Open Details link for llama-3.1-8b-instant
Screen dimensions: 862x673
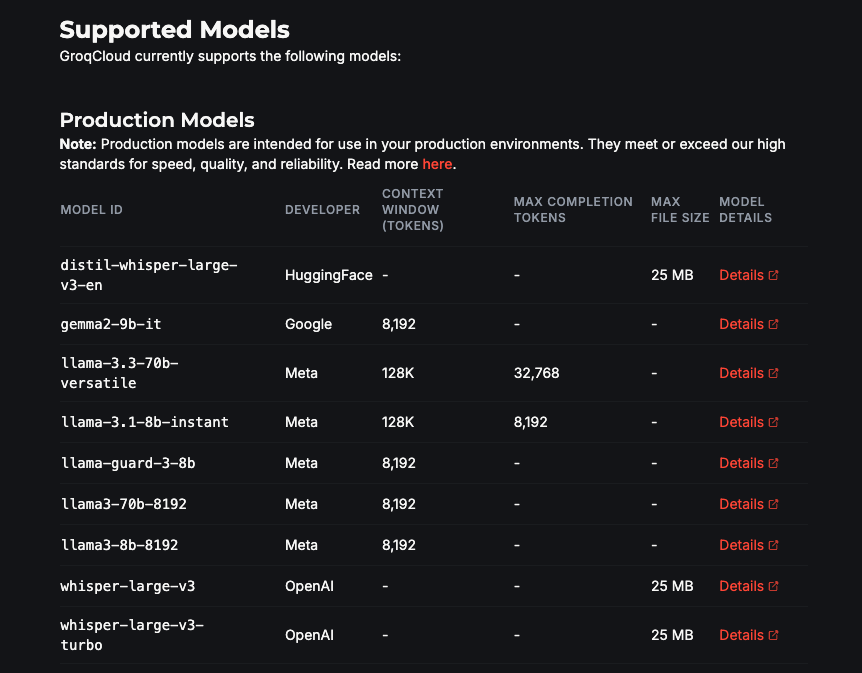coord(749,422)
